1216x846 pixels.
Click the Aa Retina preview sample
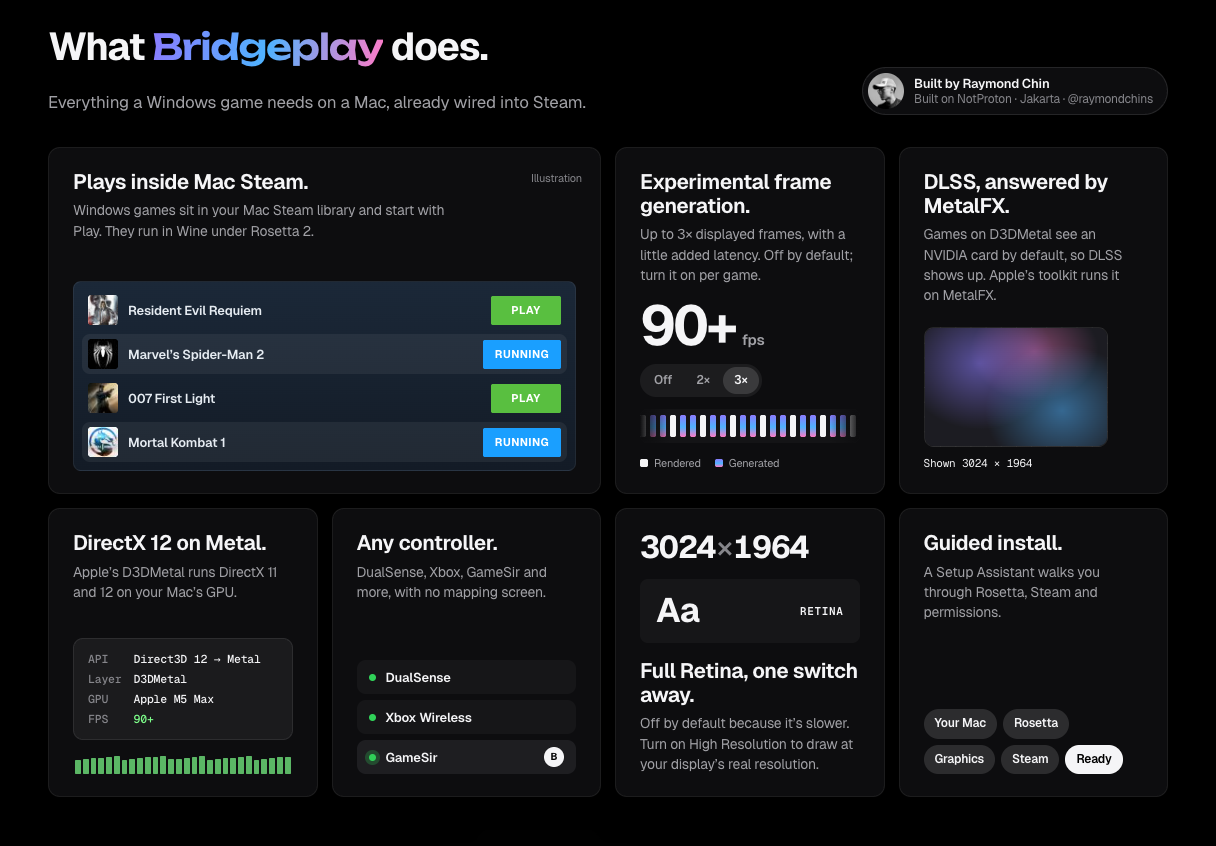tap(750, 611)
